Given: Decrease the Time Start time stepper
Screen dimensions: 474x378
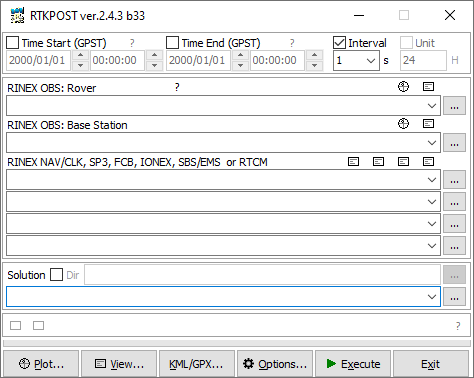Looking at the screenshot, I should click(x=154, y=65).
